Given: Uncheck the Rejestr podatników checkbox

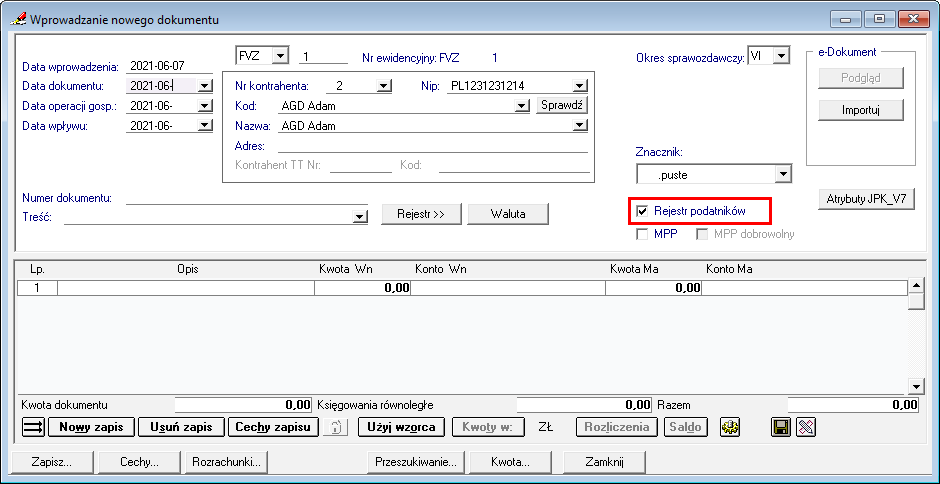Looking at the screenshot, I should pyautogui.click(x=643, y=212).
